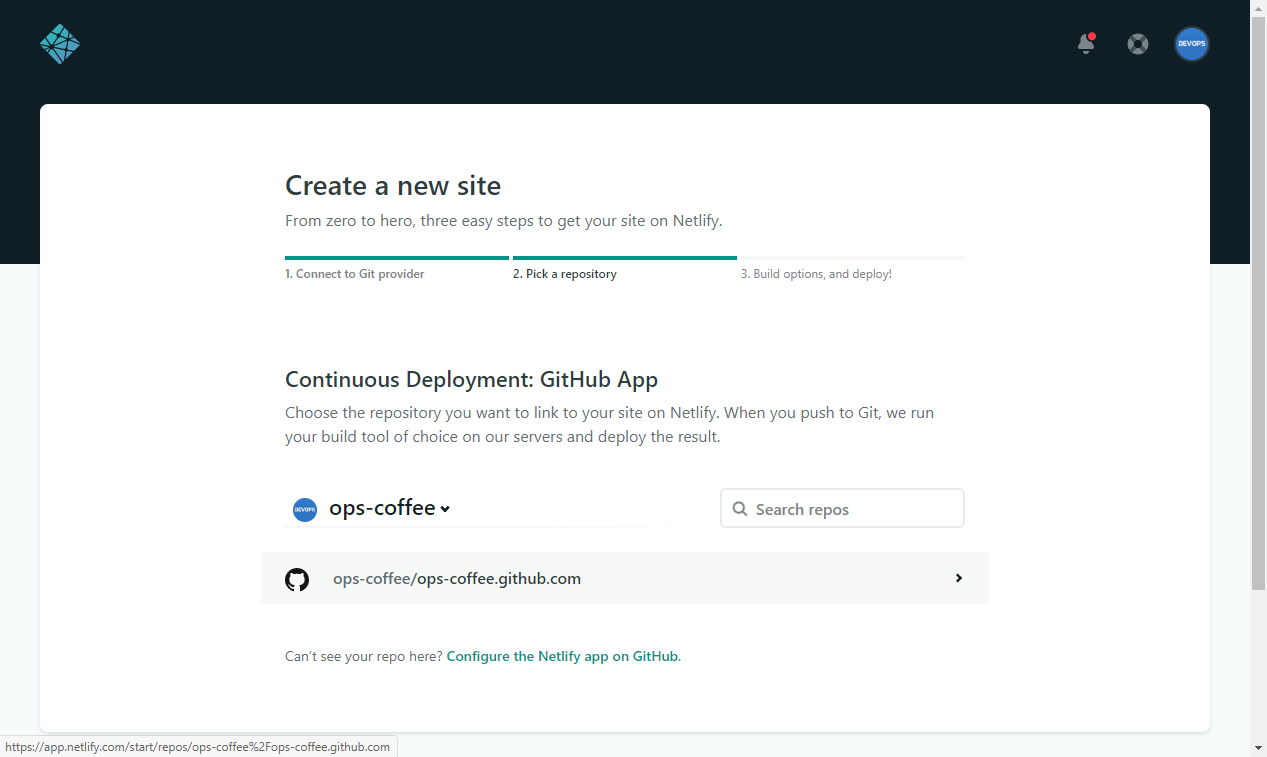Select the ops-coffee/ops-coffee.github.com repository
The width and height of the screenshot is (1267, 757).
[625, 578]
